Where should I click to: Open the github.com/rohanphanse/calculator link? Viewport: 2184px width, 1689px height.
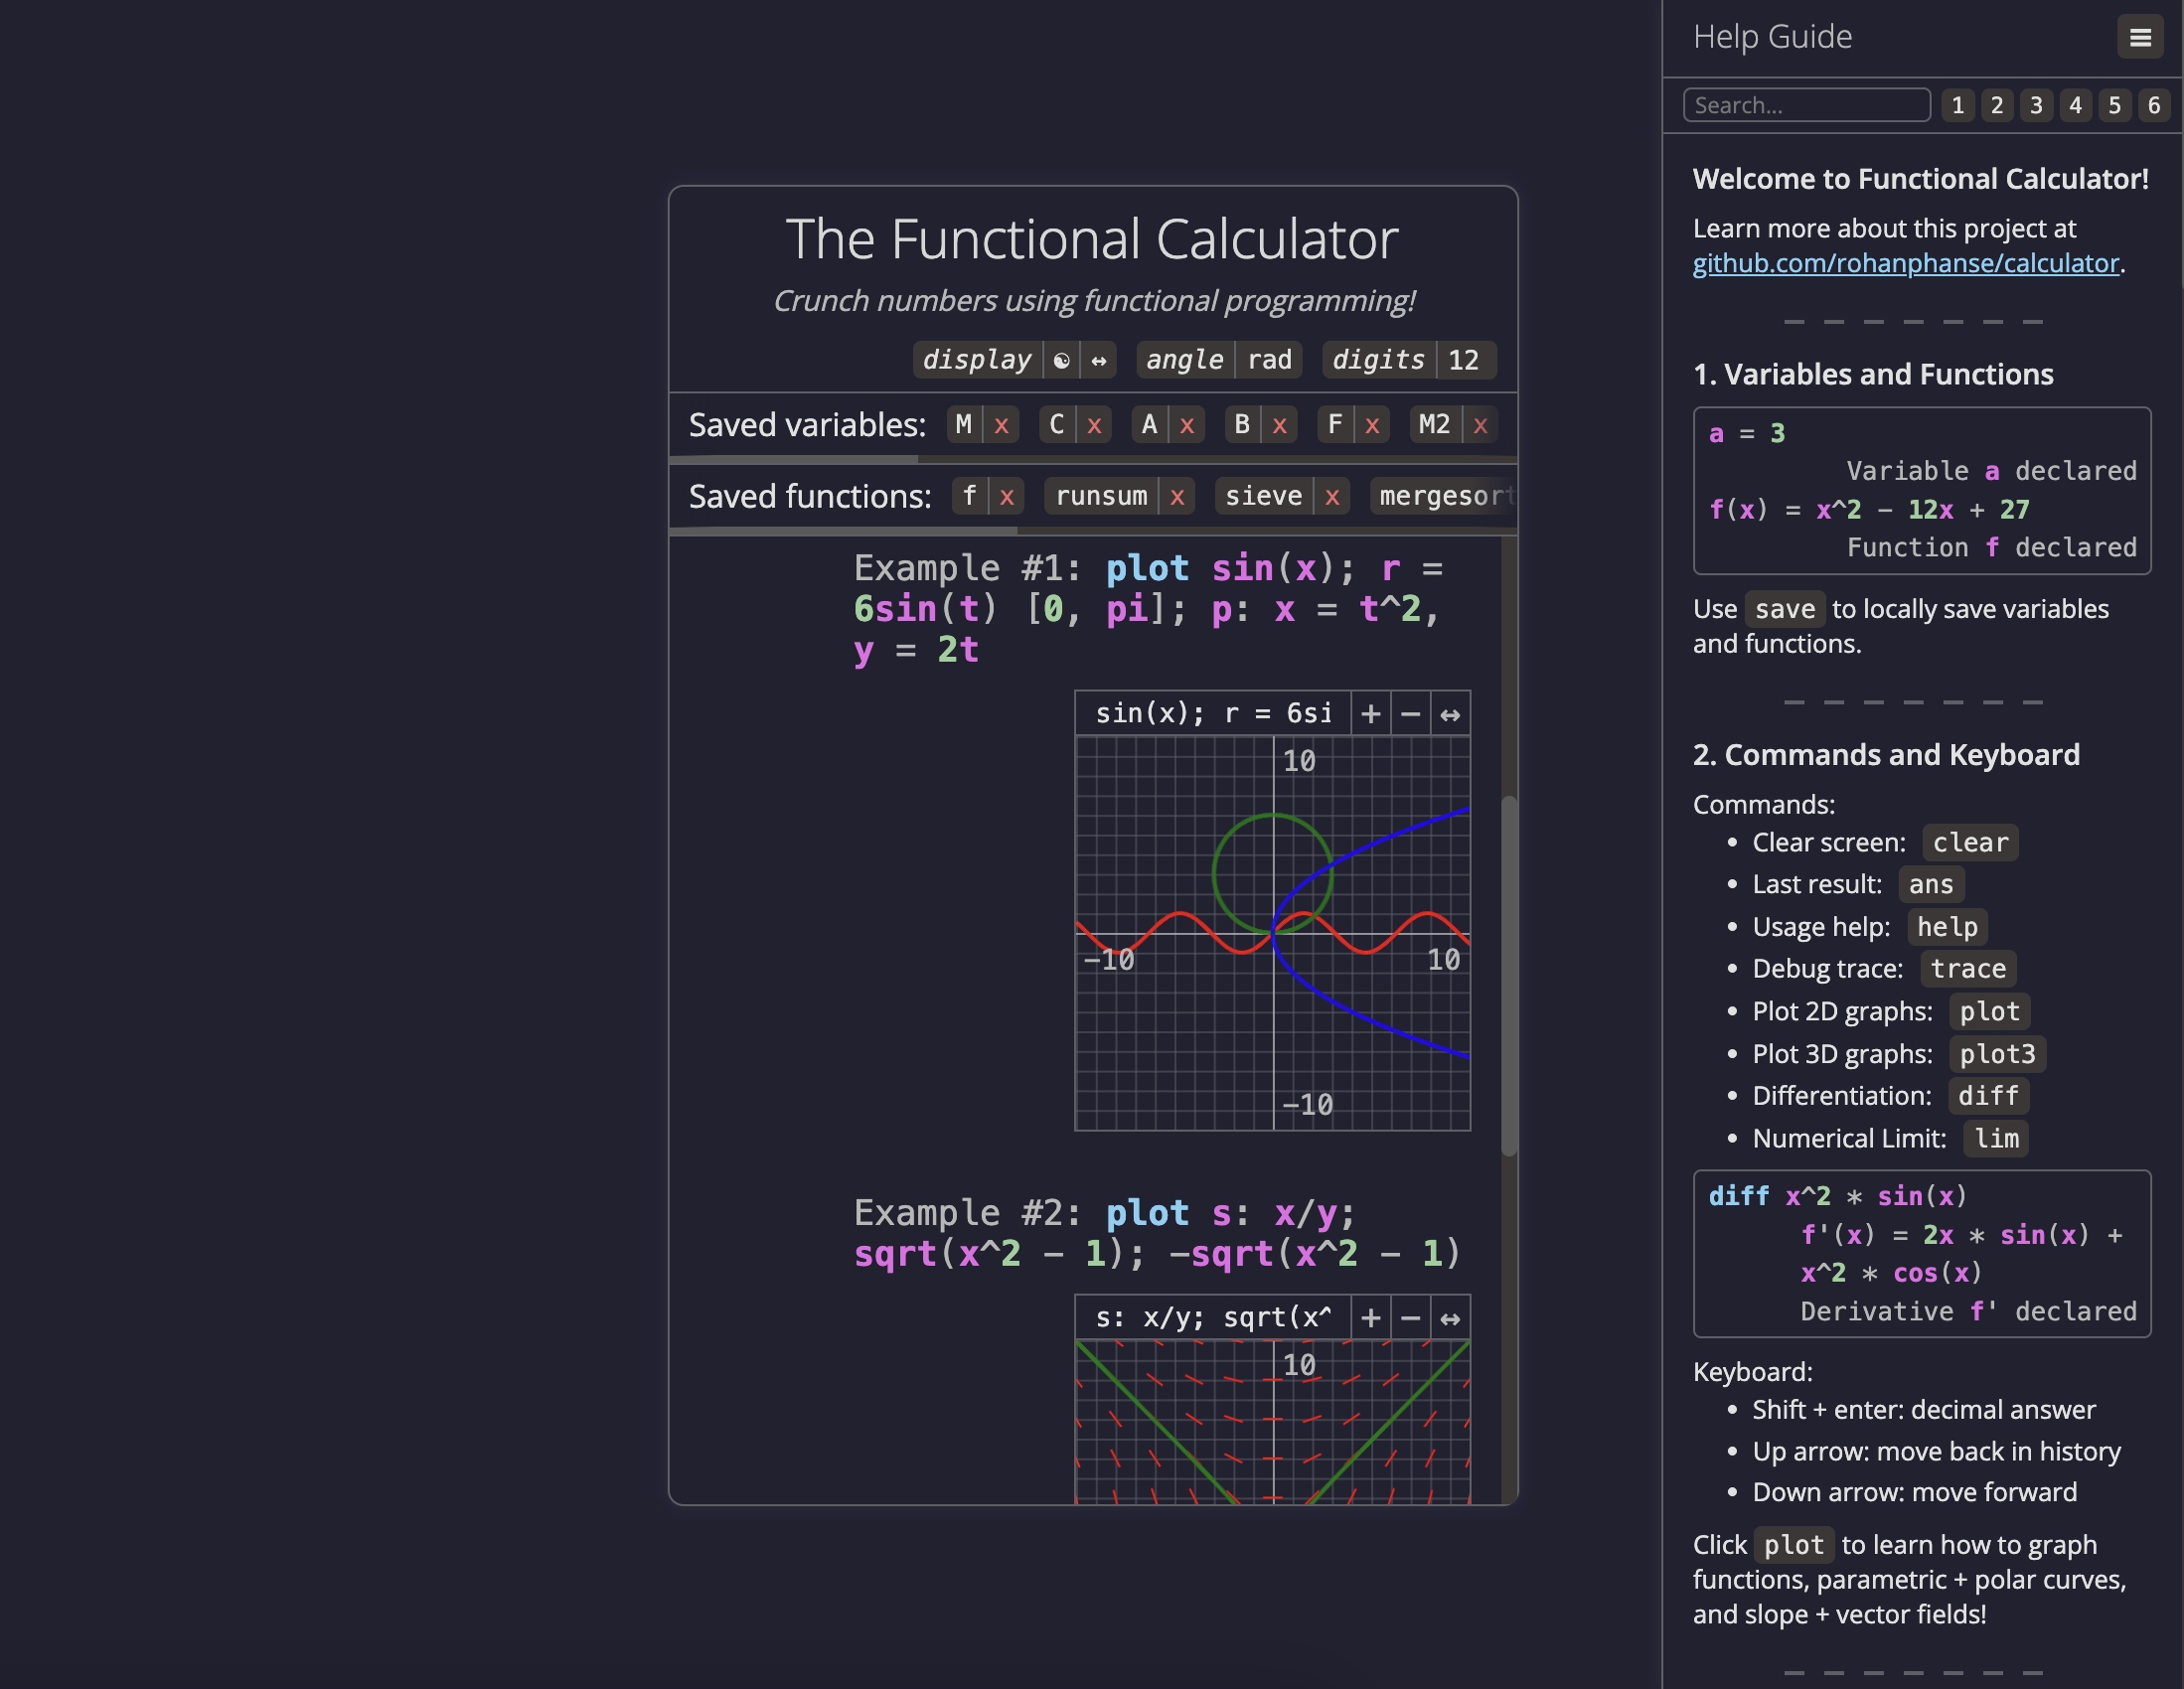[x=1905, y=263]
